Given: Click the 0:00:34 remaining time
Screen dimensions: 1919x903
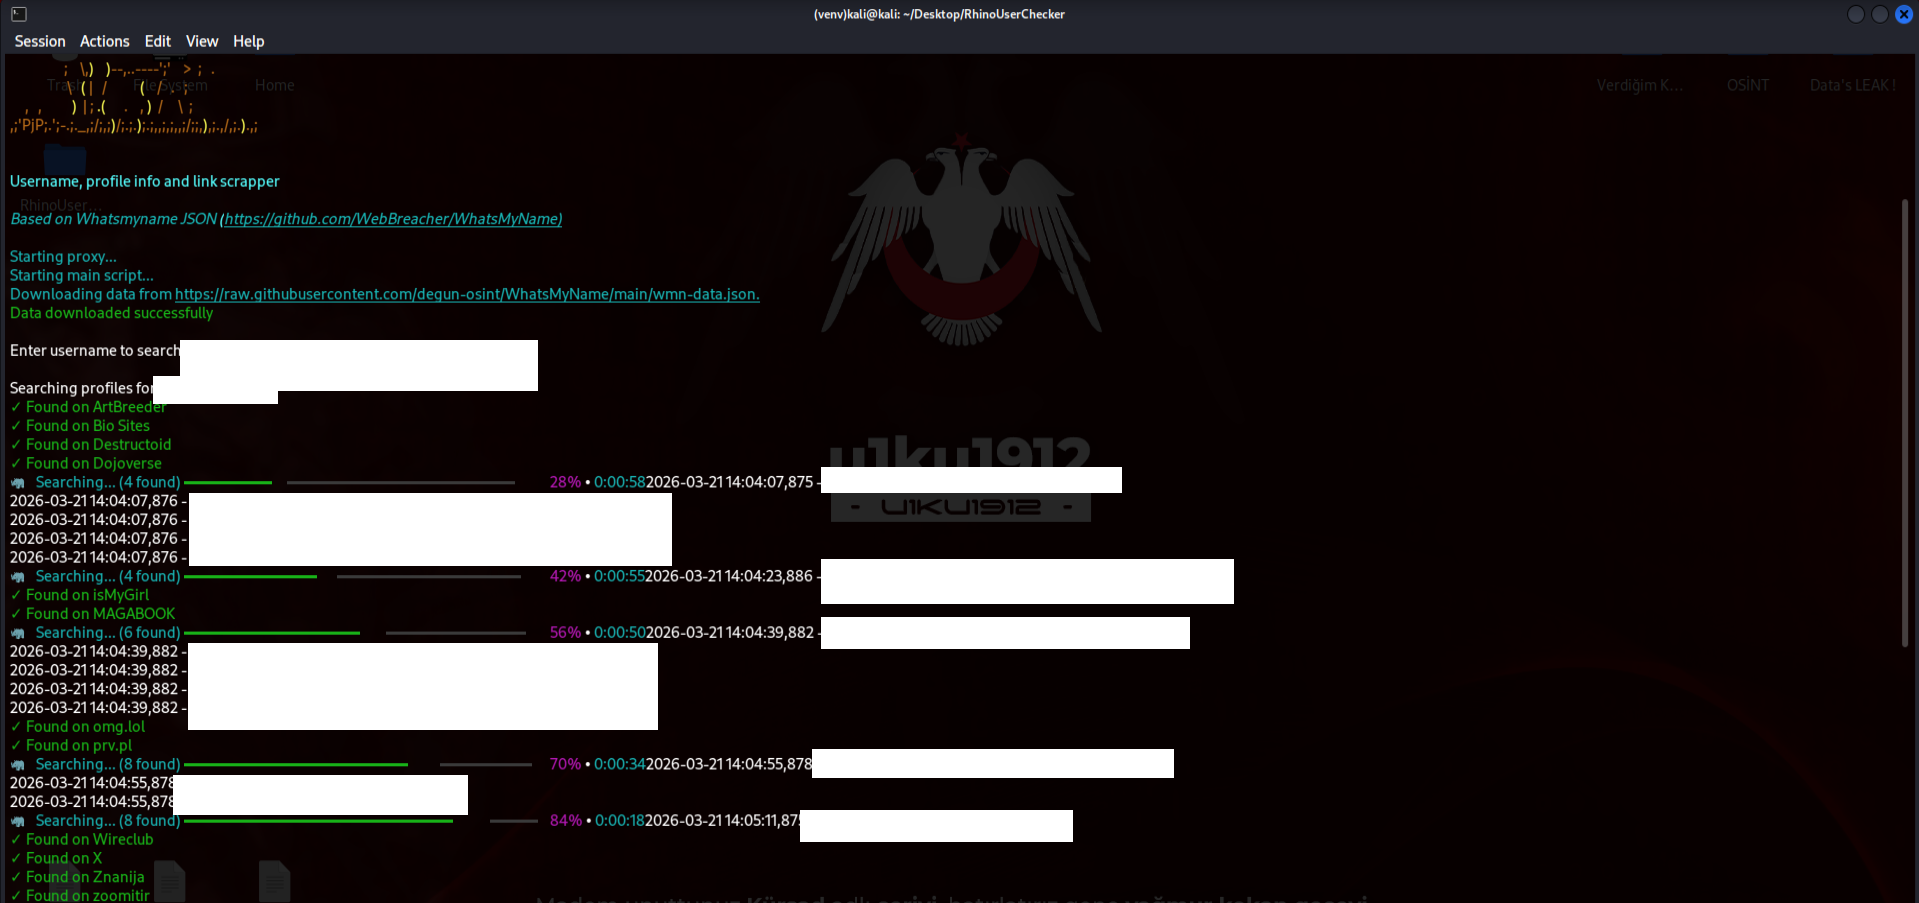Looking at the screenshot, I should [x=619, y=764].
